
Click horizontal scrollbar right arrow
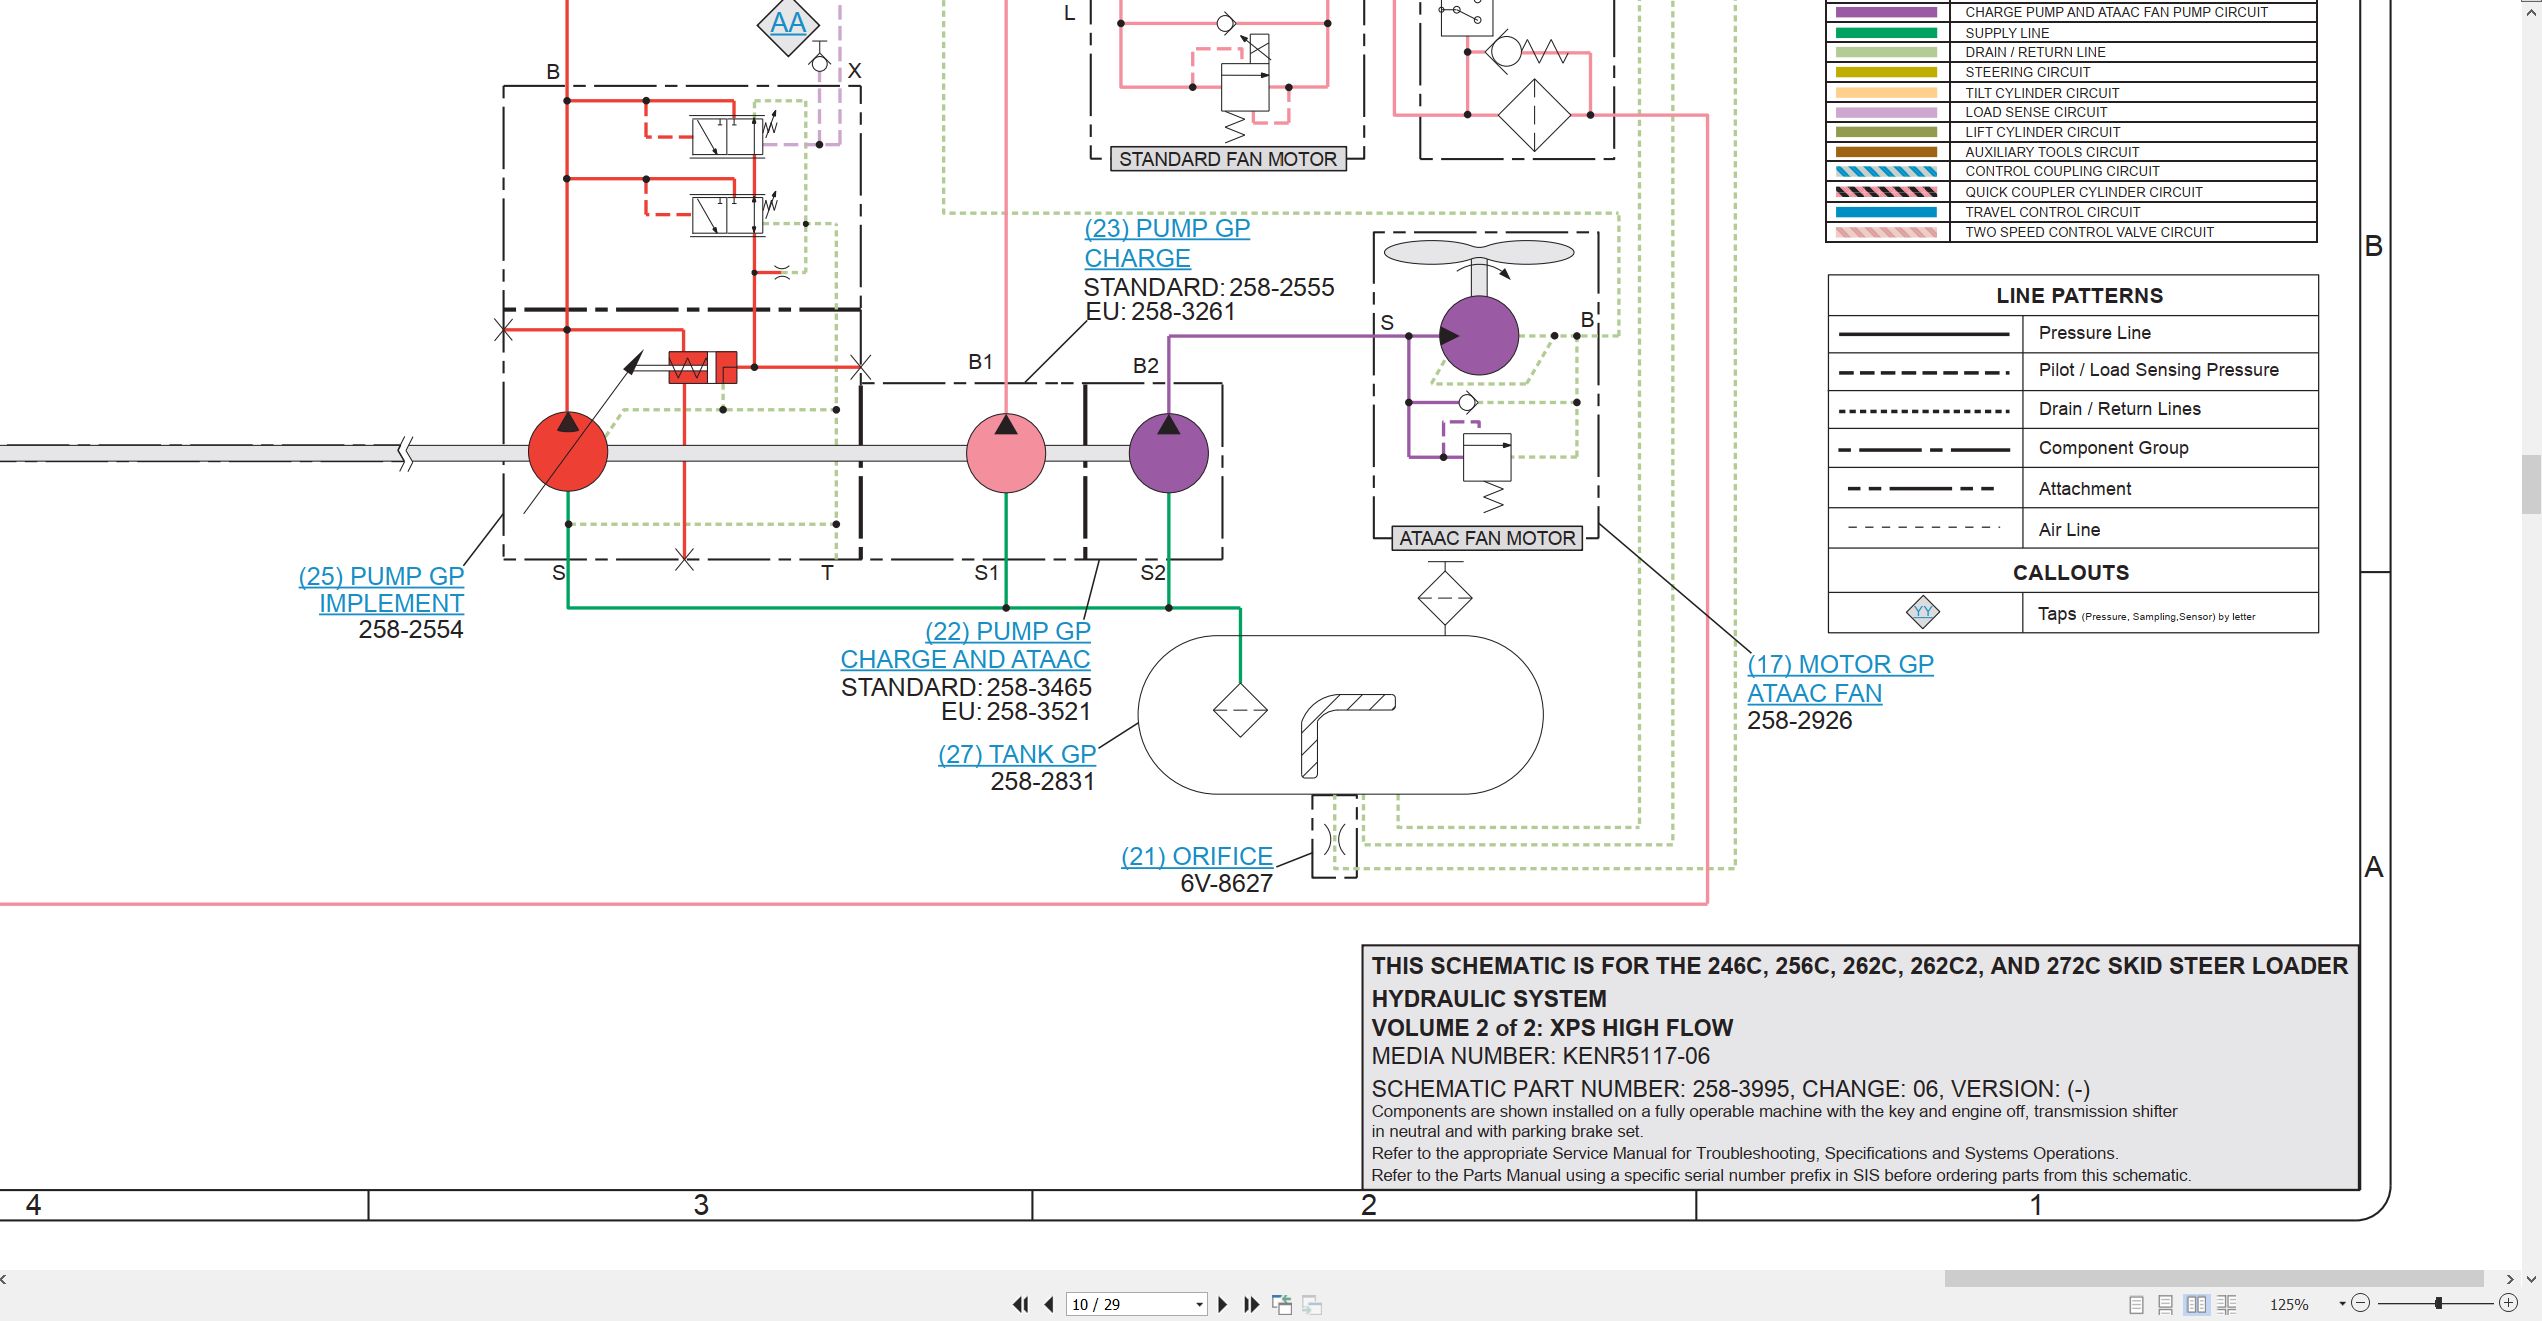coord(2509,1278)
